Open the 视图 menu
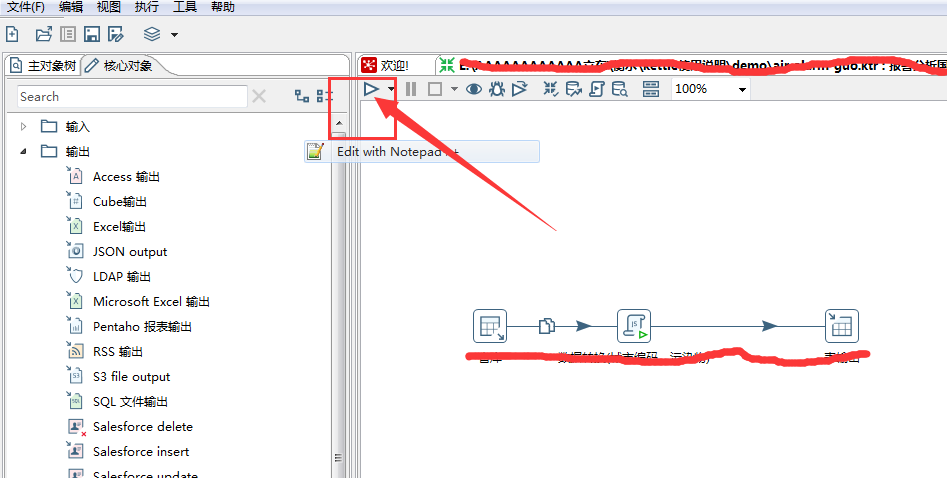 tap(109, 7)
